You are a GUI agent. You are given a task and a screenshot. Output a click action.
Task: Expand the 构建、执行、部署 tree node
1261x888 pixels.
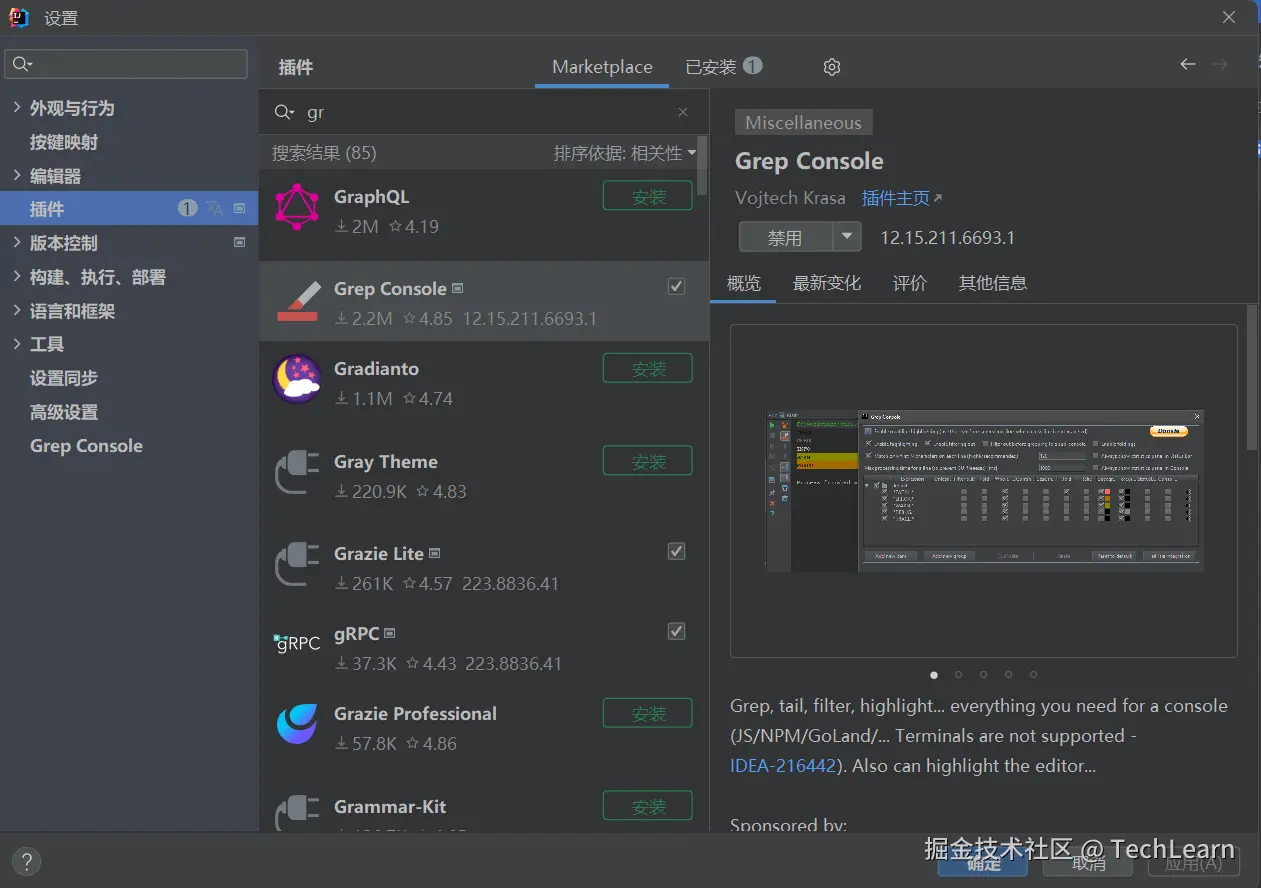[17, 276]
